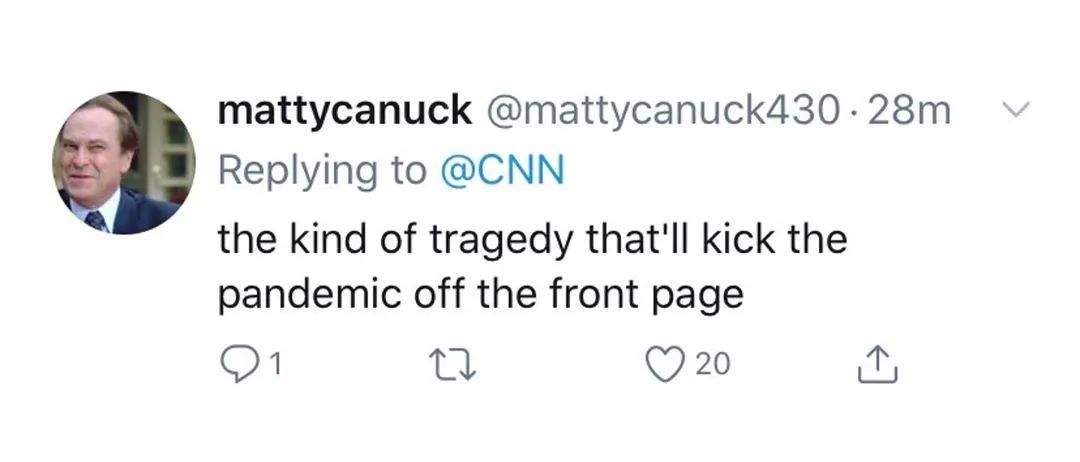The image size is (1080, 462).
Task: Open the circular profile picture of mattycanuck
Action: pyautogui.click(x=124, y=163)
